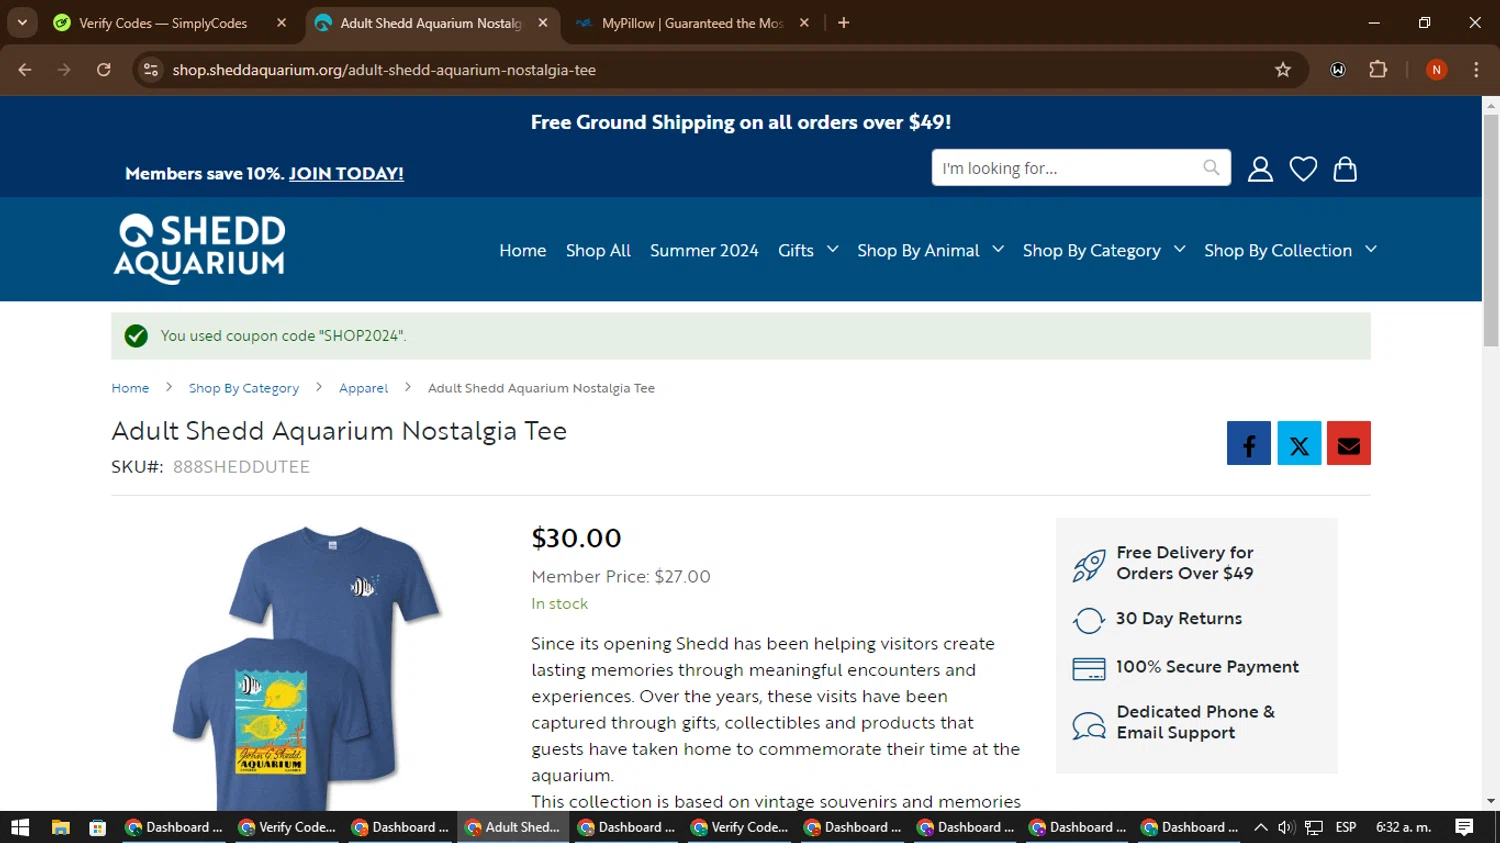The width and height of the screenshot is (1500, 843).
Task: Share product on Facebook
Action: [1249, 443]
